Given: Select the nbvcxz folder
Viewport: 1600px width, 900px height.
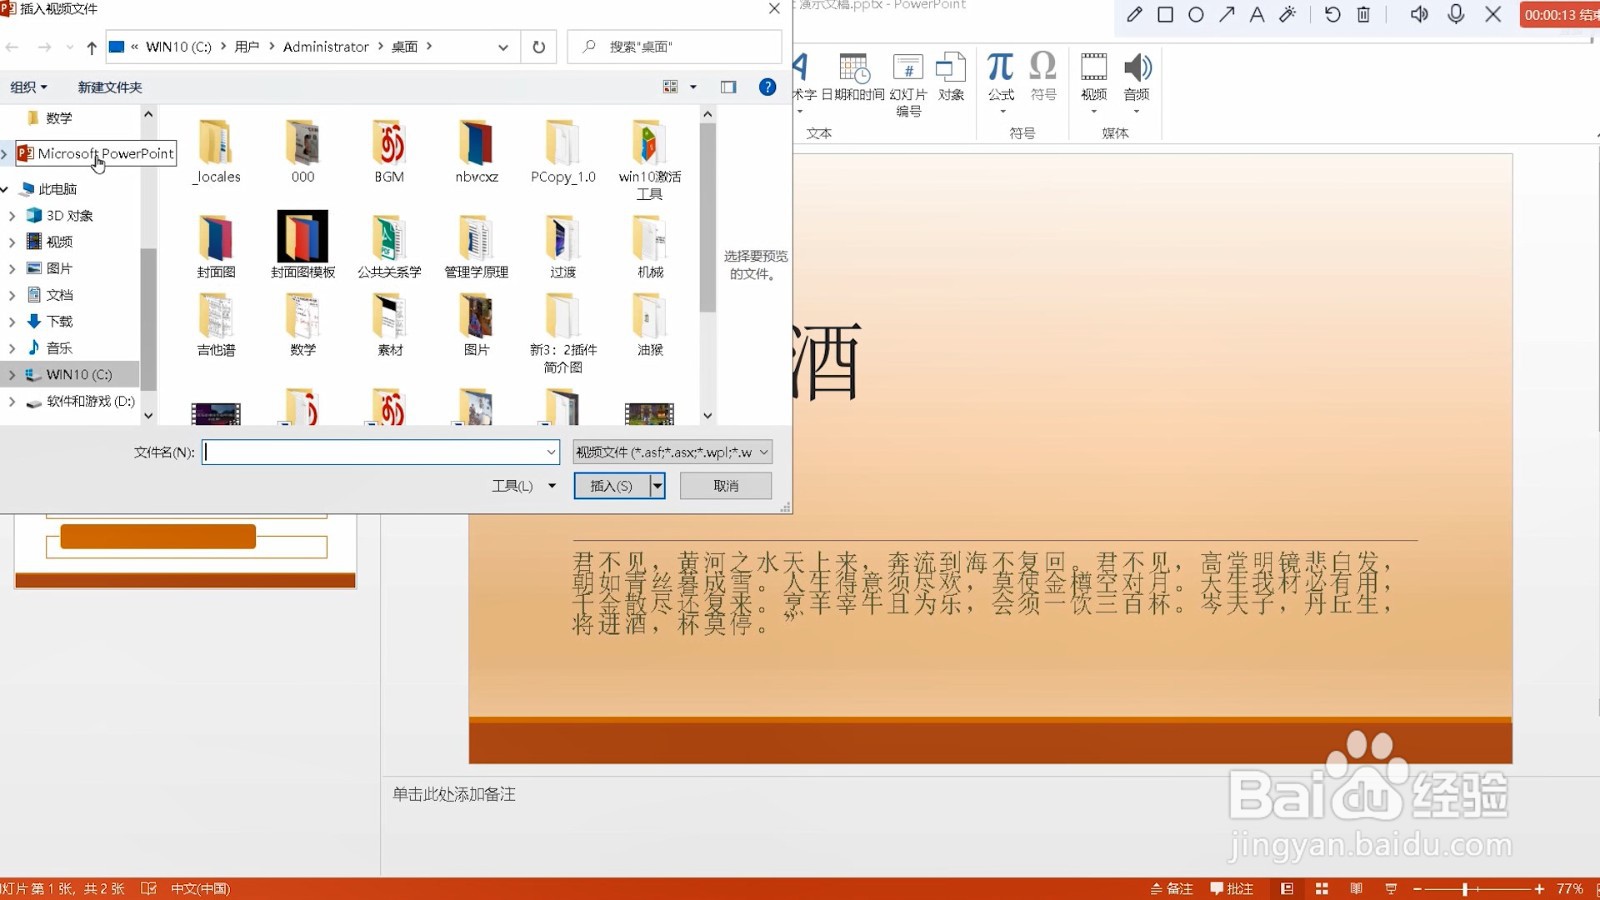Looking at the screenshot, I should tap(476, 152).
